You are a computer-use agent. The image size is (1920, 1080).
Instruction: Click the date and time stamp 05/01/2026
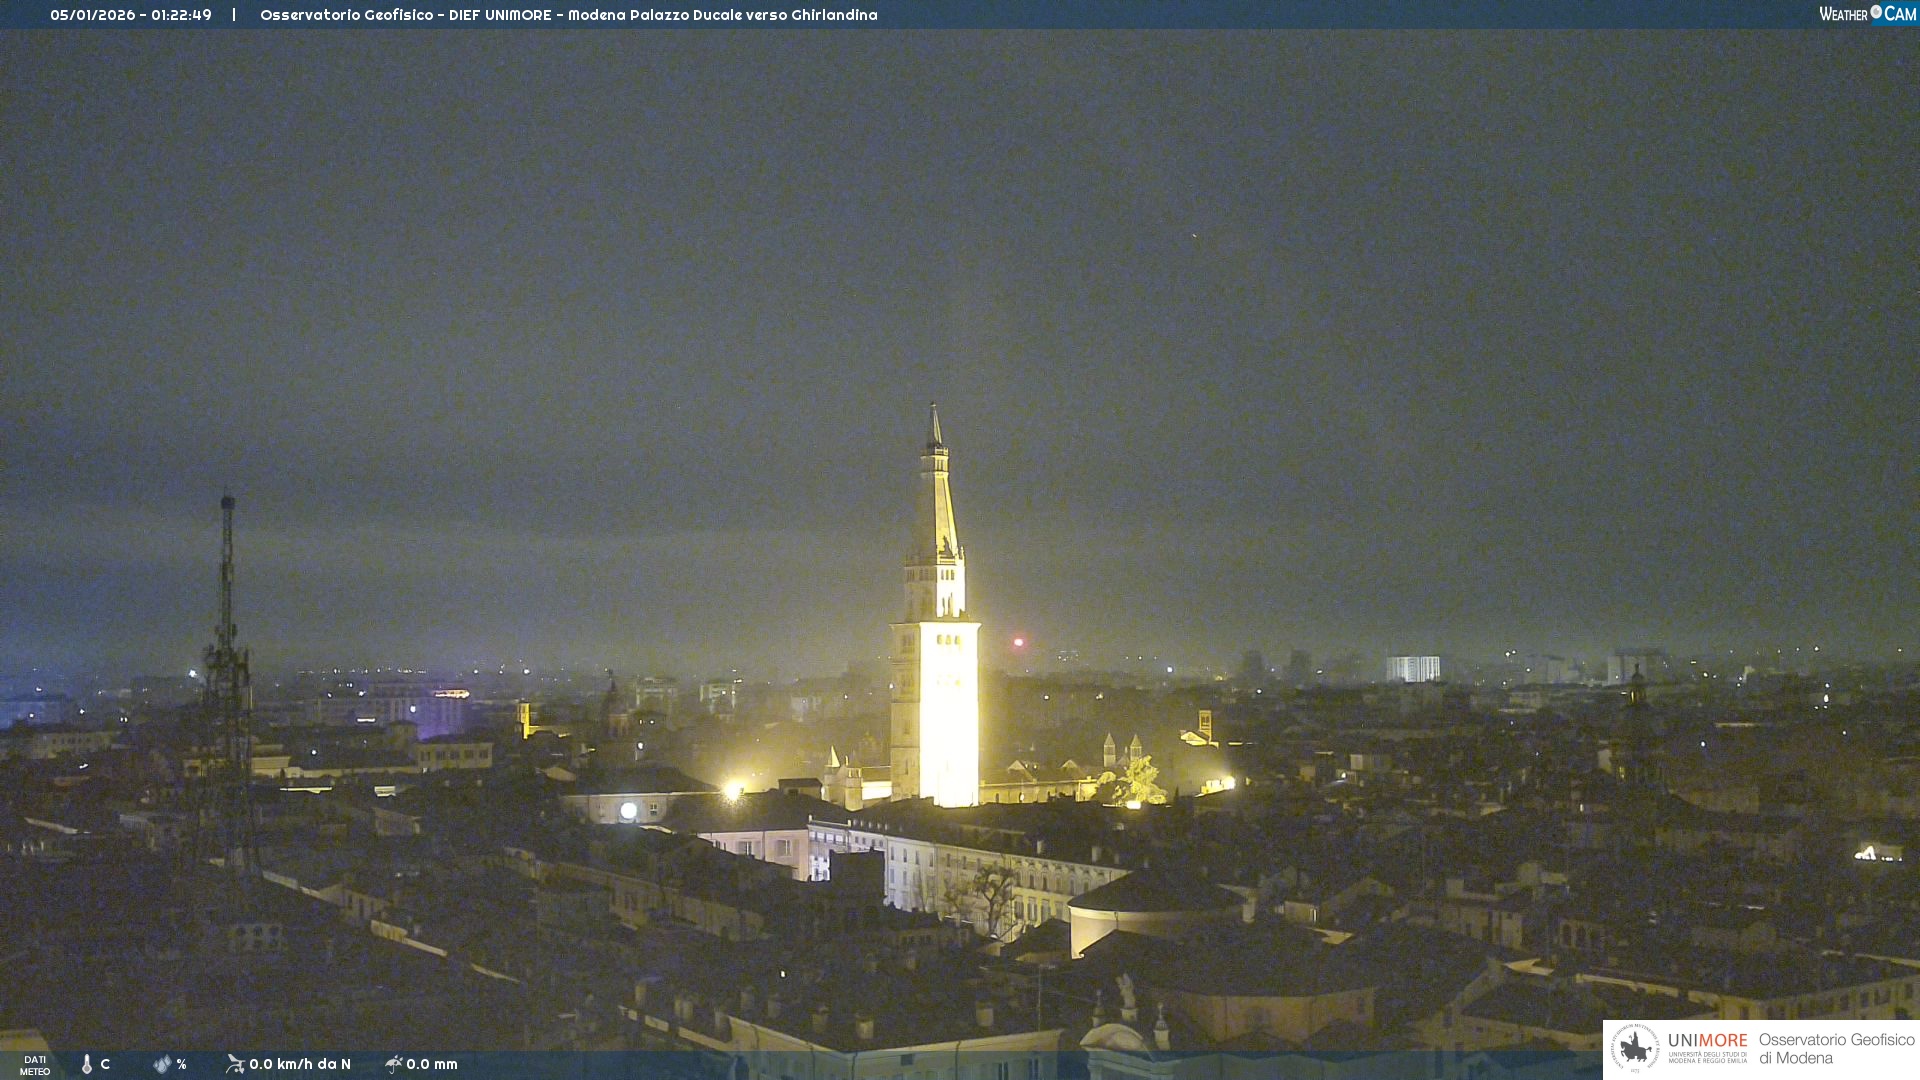point(131,15)
